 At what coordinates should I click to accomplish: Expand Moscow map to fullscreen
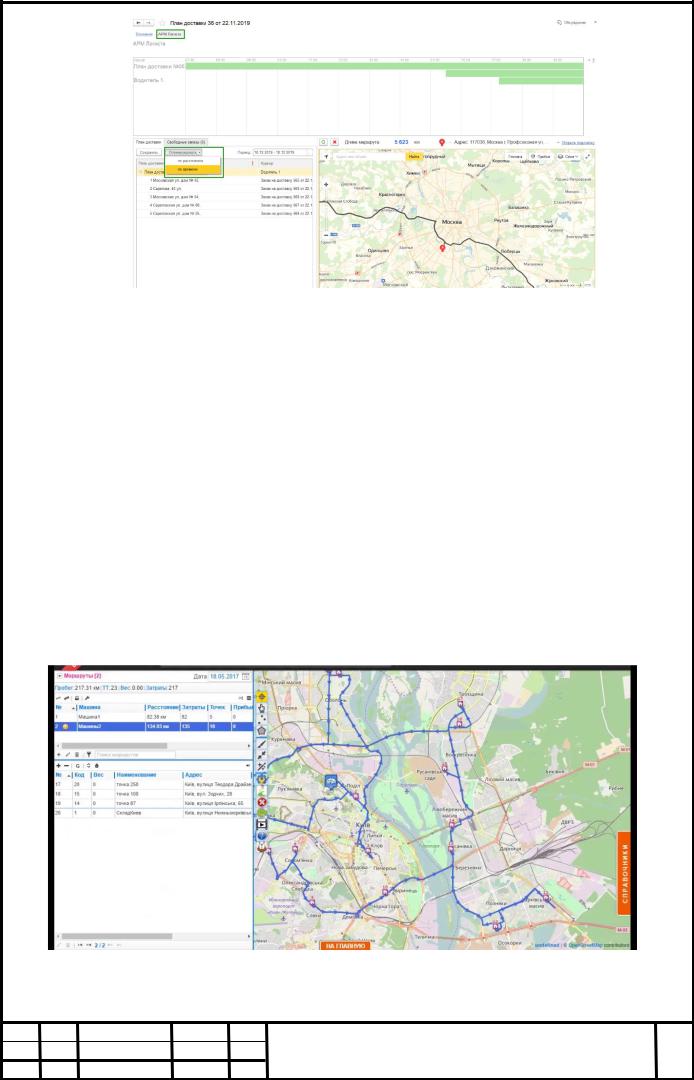(x=587, y=156)
